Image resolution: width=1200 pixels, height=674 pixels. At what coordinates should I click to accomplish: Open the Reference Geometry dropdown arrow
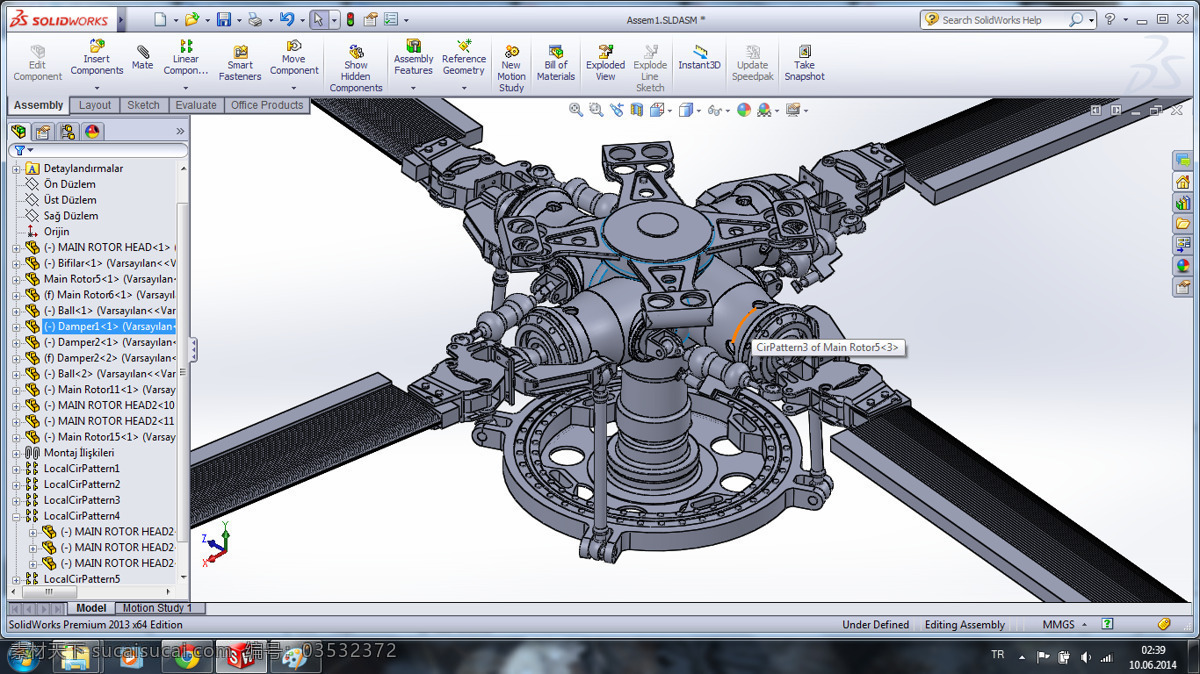464,88
